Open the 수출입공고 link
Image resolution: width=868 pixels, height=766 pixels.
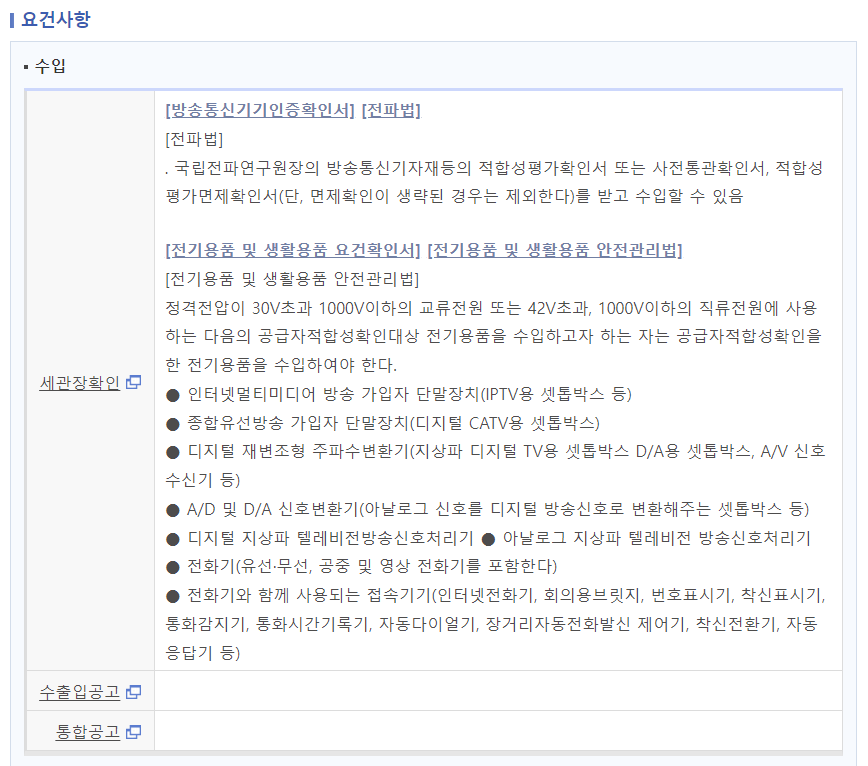point(79,691)
